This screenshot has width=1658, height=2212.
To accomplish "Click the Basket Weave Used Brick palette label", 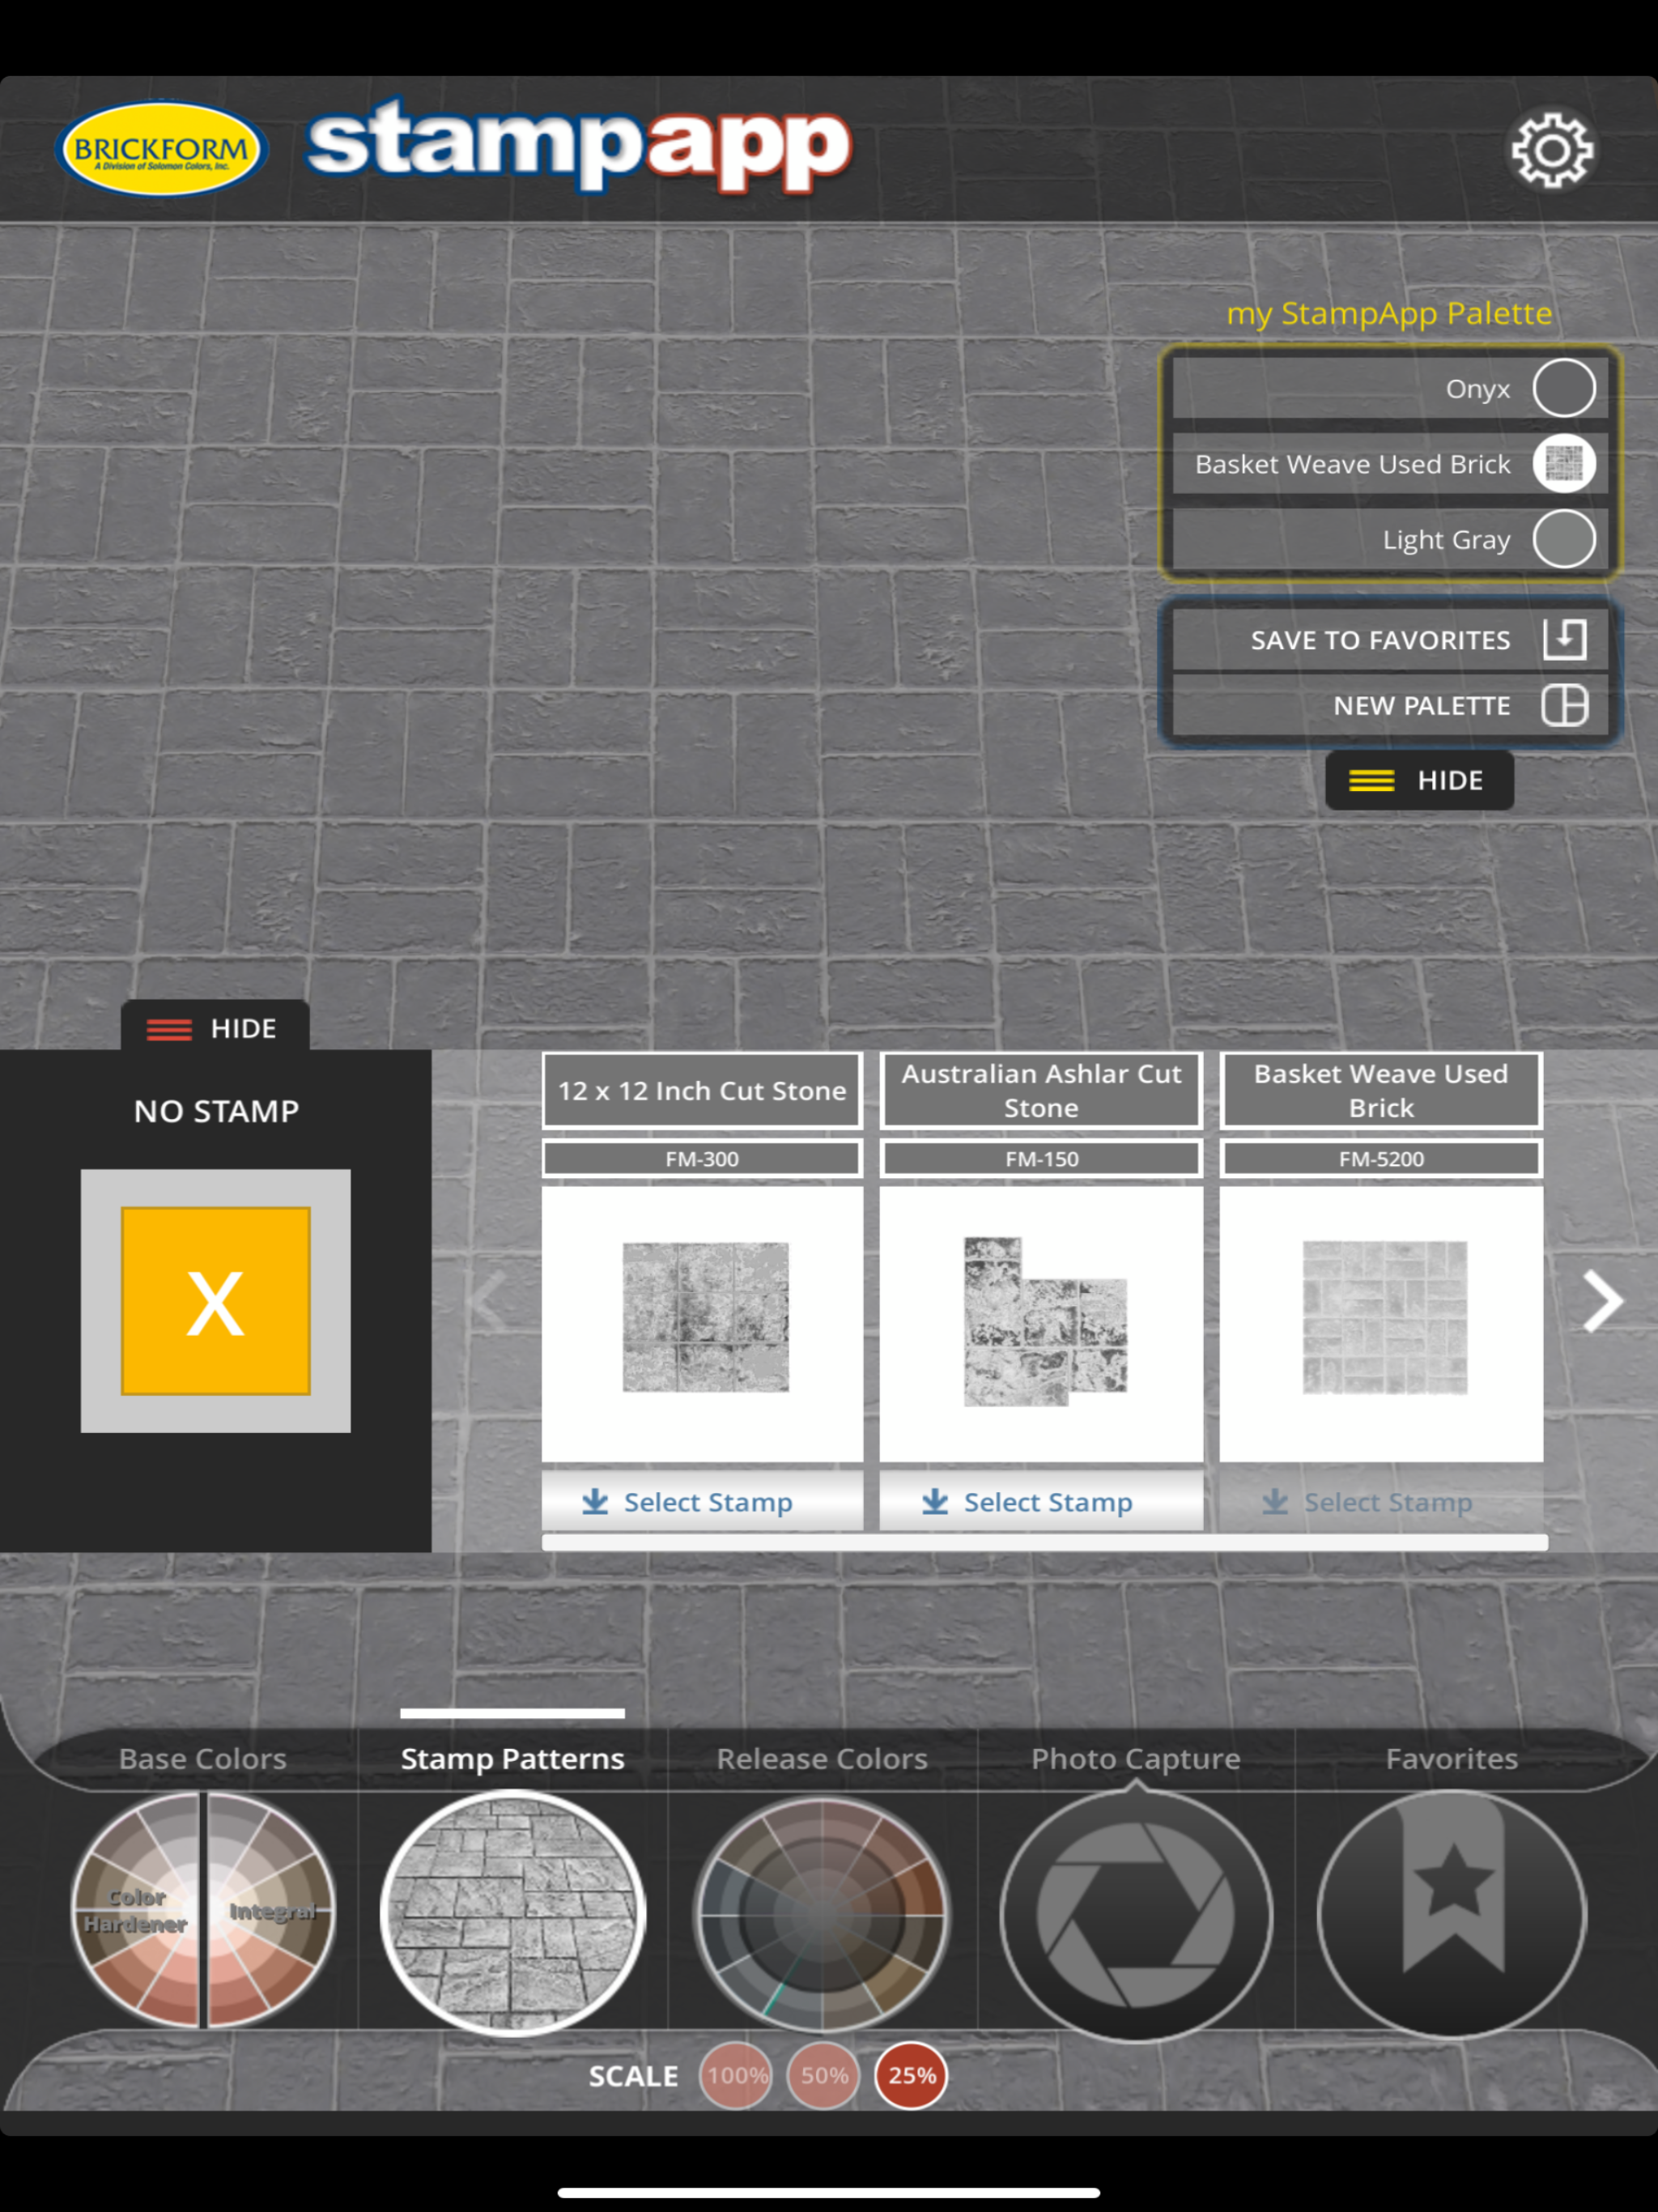I will point(1353,464).
